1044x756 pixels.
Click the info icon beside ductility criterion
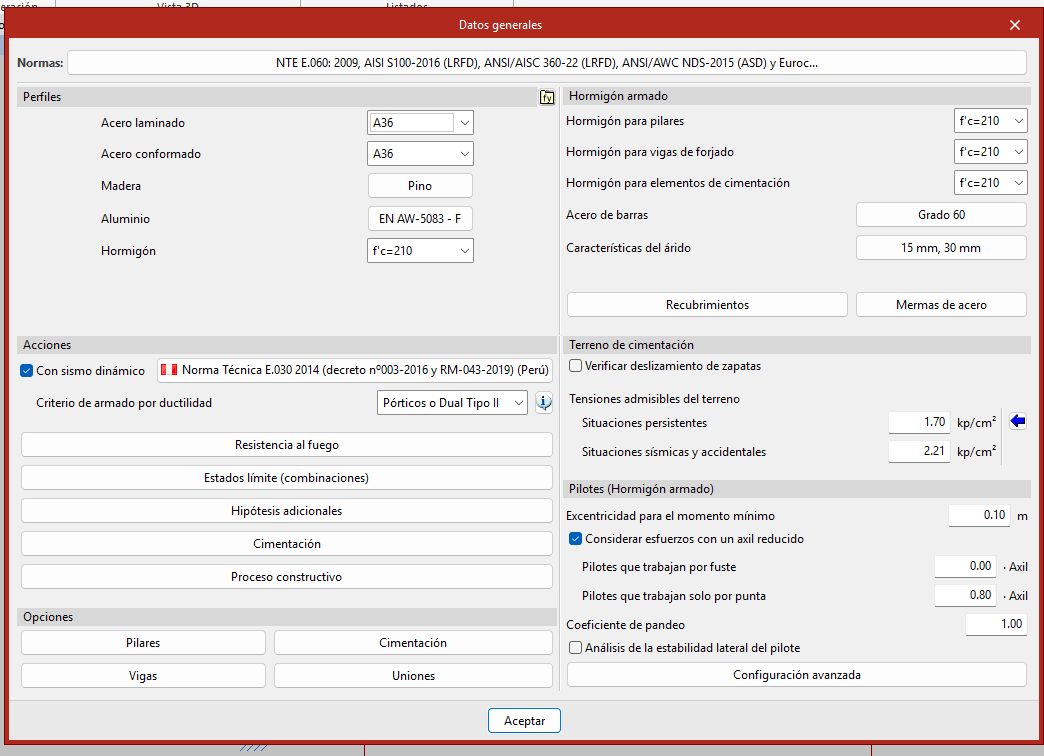pos(544,403)
